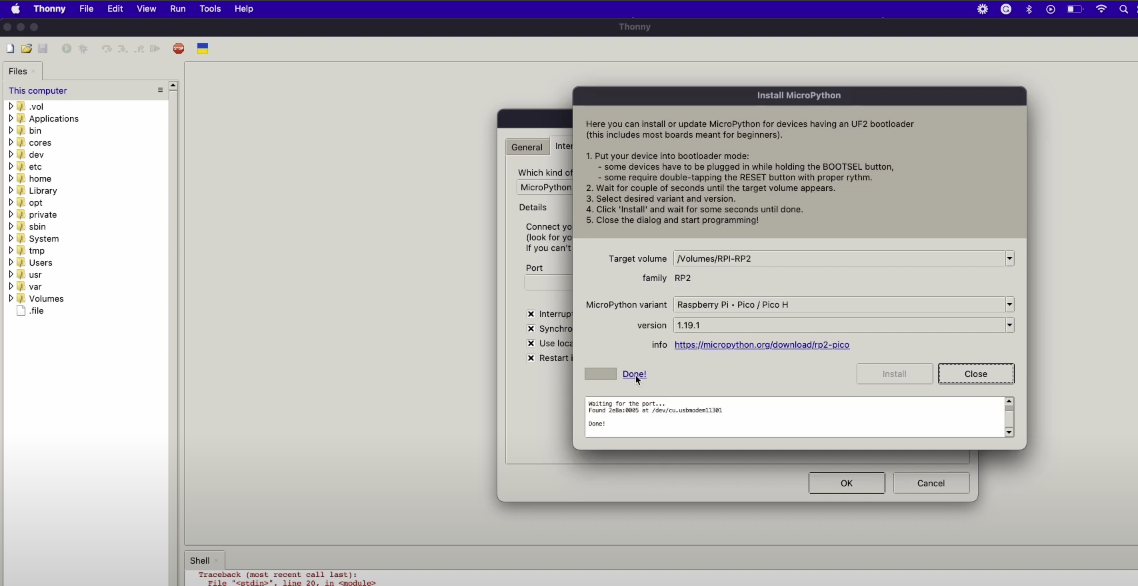Click OK in the options dialog
The width and height of the screenshot is (1138, 586).
coord(846,483)
